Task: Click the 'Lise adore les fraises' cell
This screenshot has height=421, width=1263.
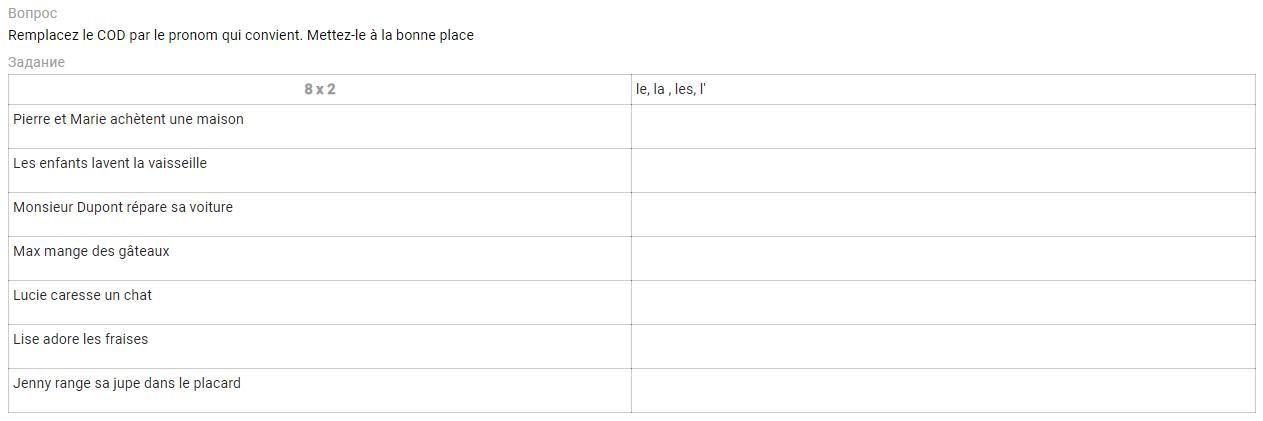Action: tap(80, 340)
